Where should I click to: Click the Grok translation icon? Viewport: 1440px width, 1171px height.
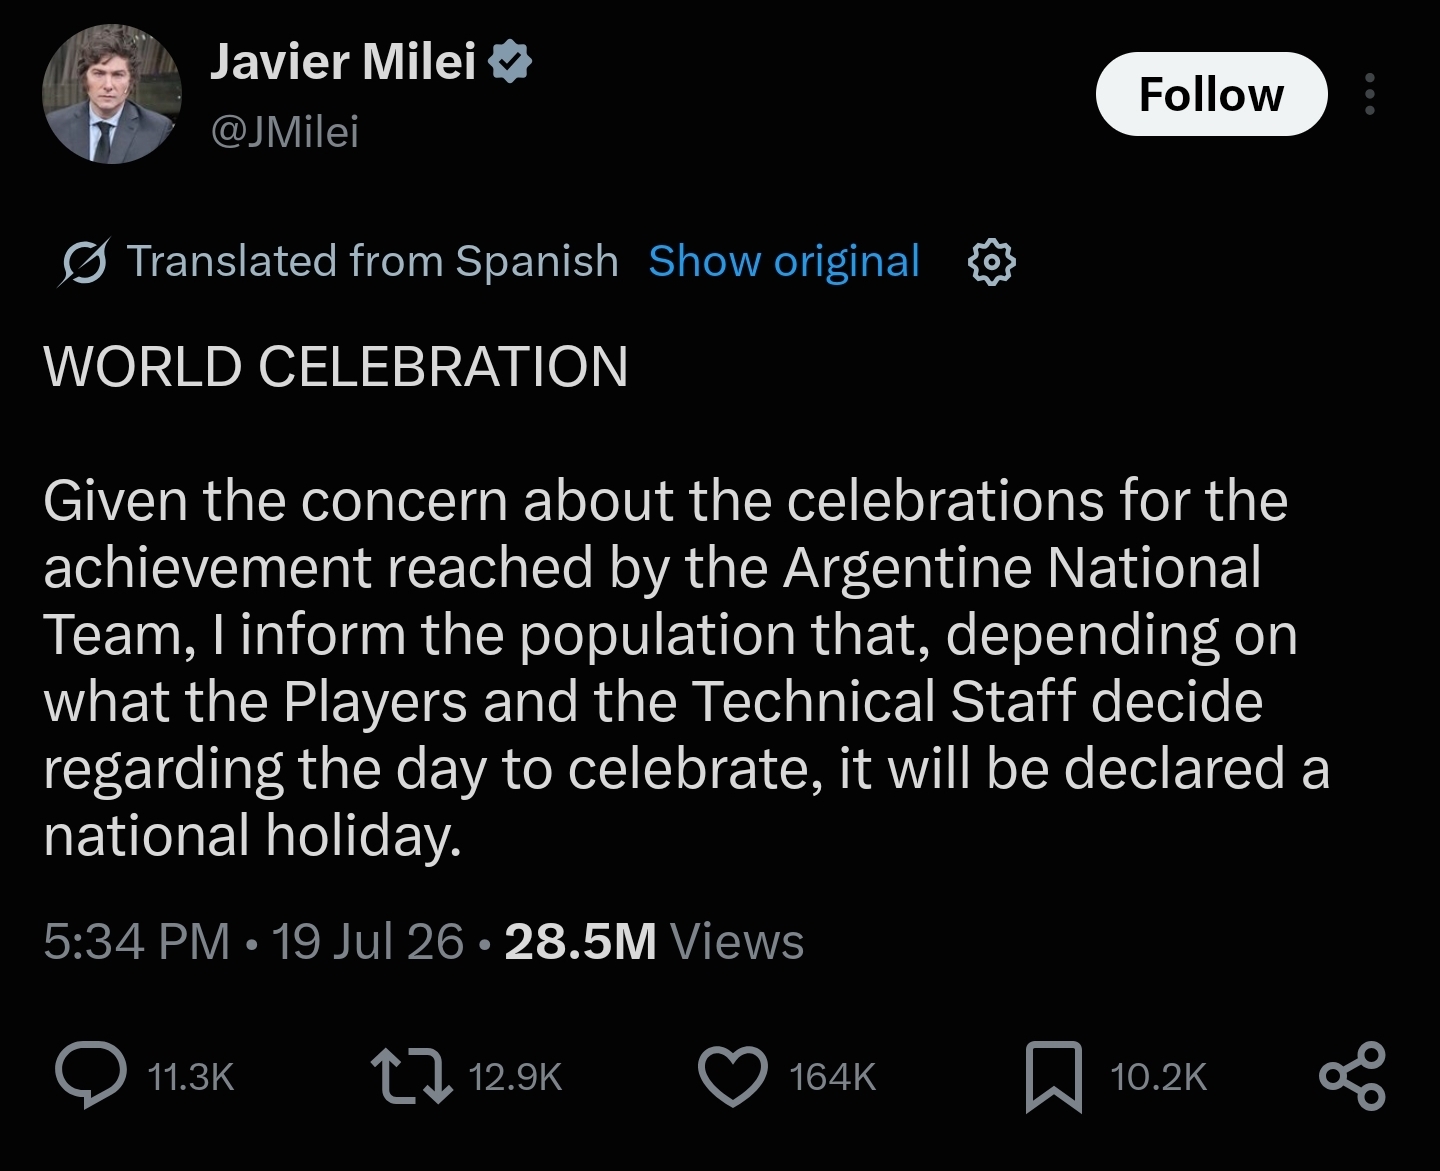click(83, 263)
